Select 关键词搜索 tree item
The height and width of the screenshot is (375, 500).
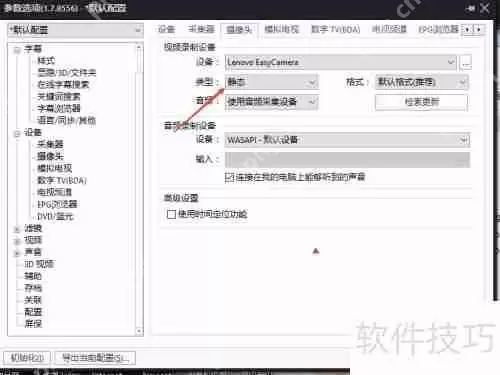click(x=59, y=97)
